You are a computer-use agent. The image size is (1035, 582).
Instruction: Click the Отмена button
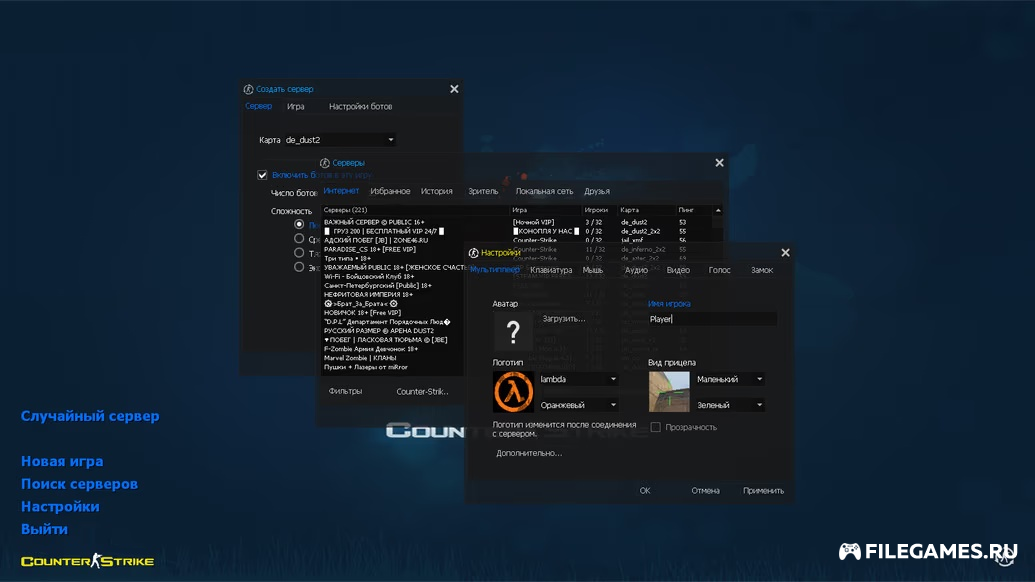click(x=705, y=491)
